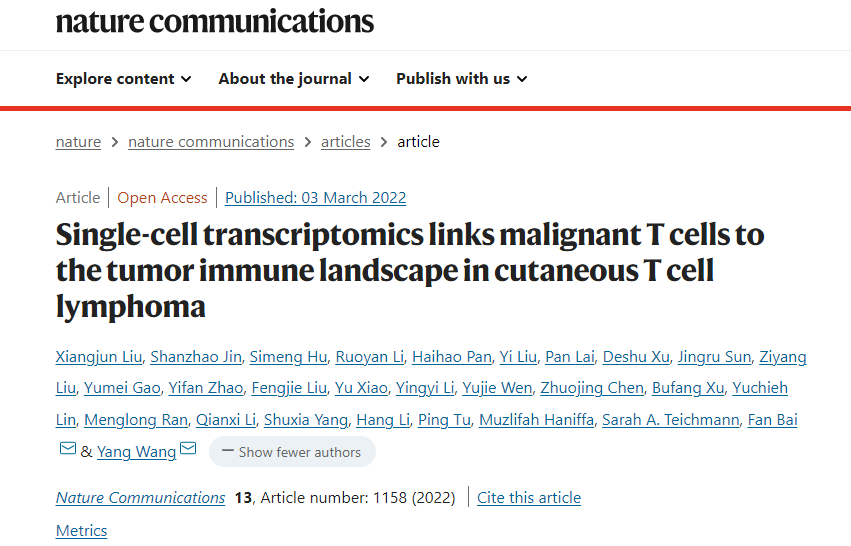Open author Yang Wang's profile
Image resolution: width=851 pixels, height=546 pixels.
tap(136, 452)
